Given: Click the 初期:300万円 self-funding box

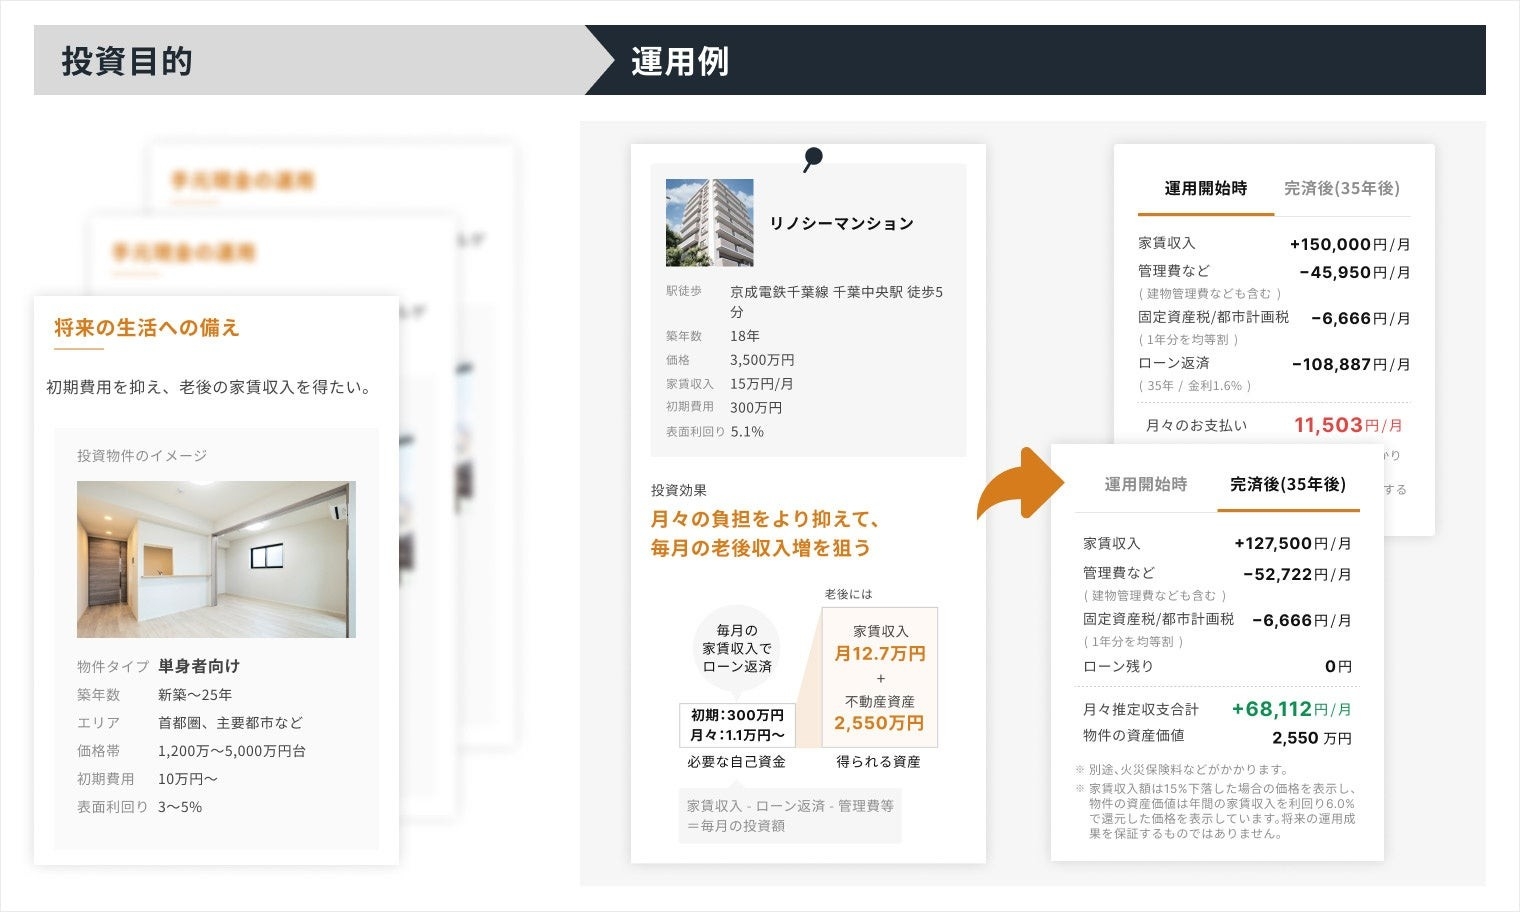Looking at the screenshot, I should point(737,725).
